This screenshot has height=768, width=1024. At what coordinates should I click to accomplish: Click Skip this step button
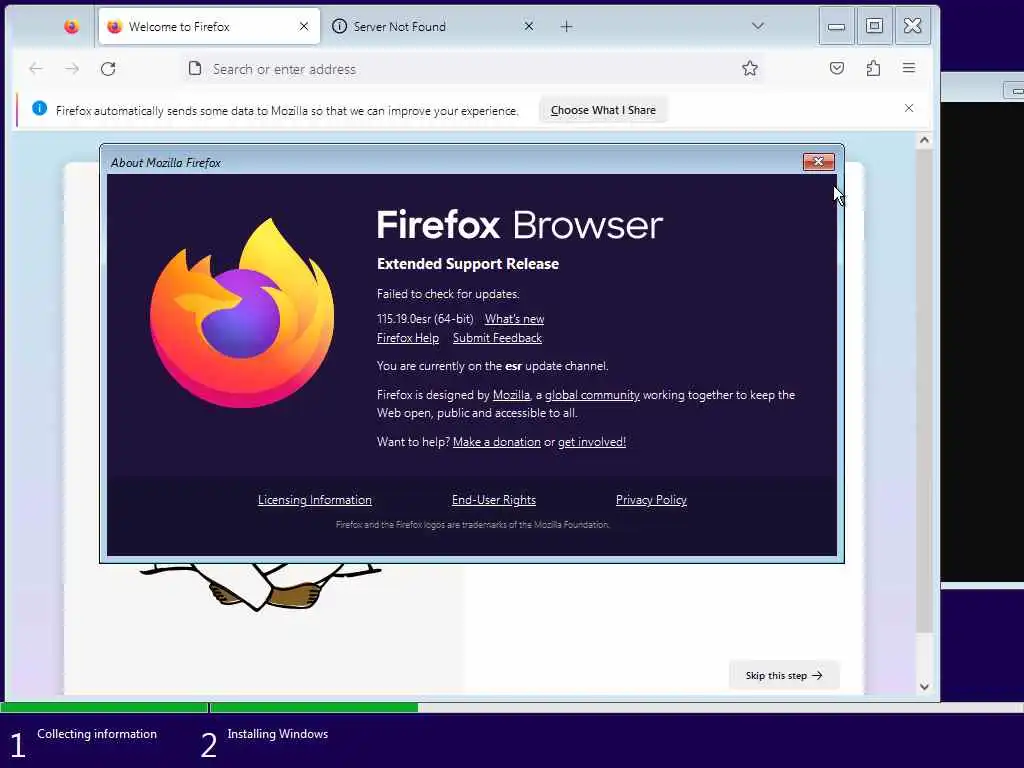point(784,675)
